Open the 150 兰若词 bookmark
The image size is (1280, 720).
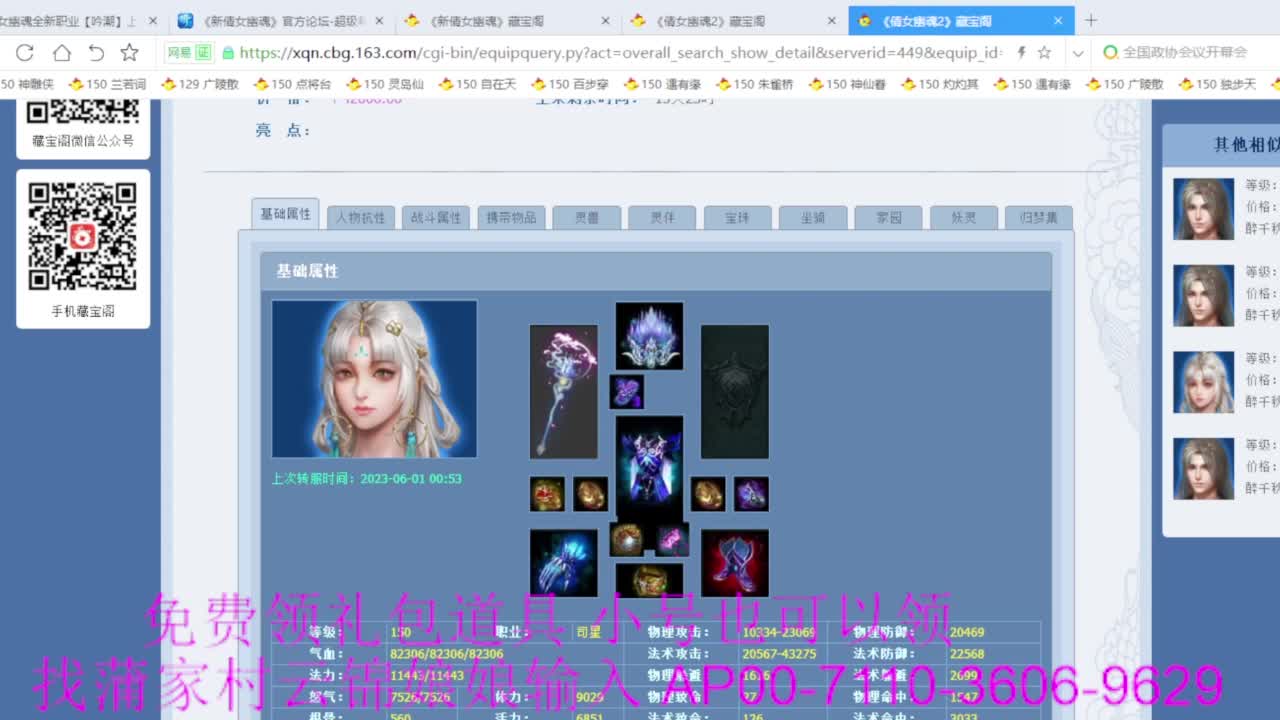coord(107,85)
